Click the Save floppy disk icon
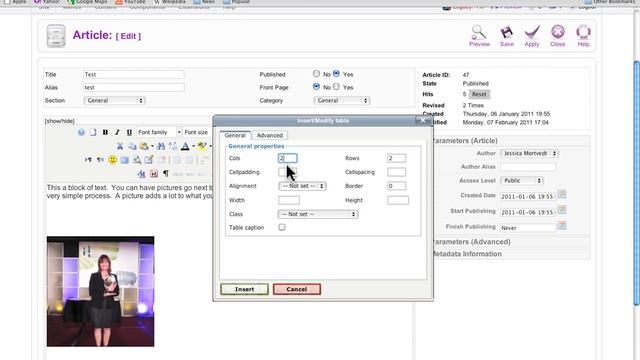This screenshot has width=640, height=360. click(507, 32)
